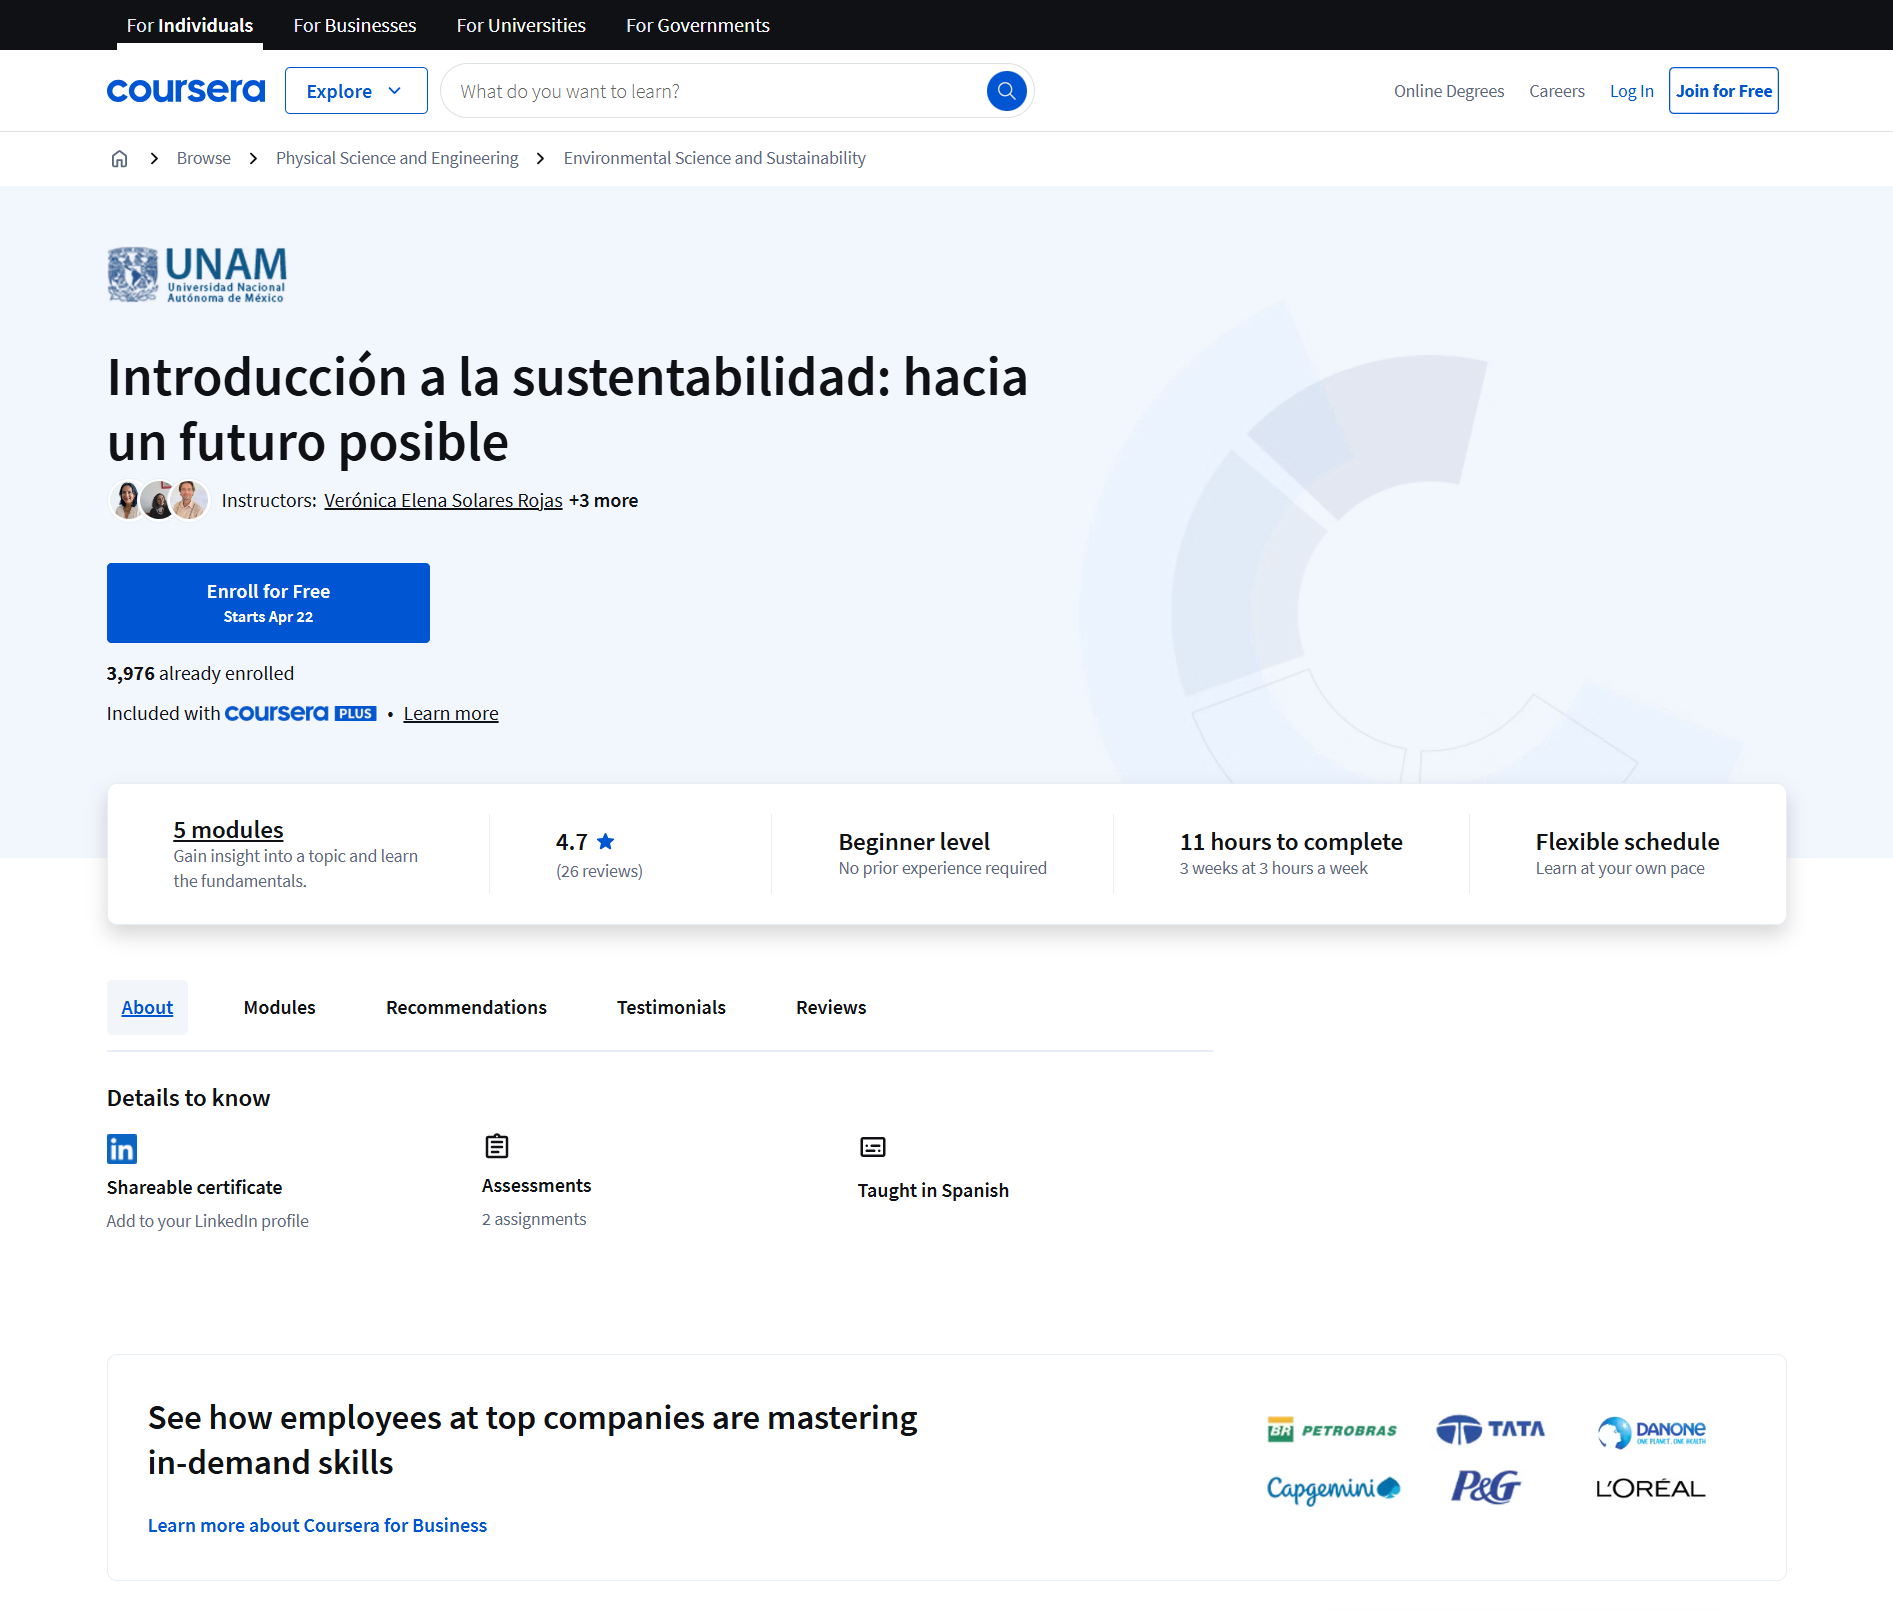Screen dimensions: 1893x1613
Task: Jump to the Reviews tab
Action: click(831, 1007)
